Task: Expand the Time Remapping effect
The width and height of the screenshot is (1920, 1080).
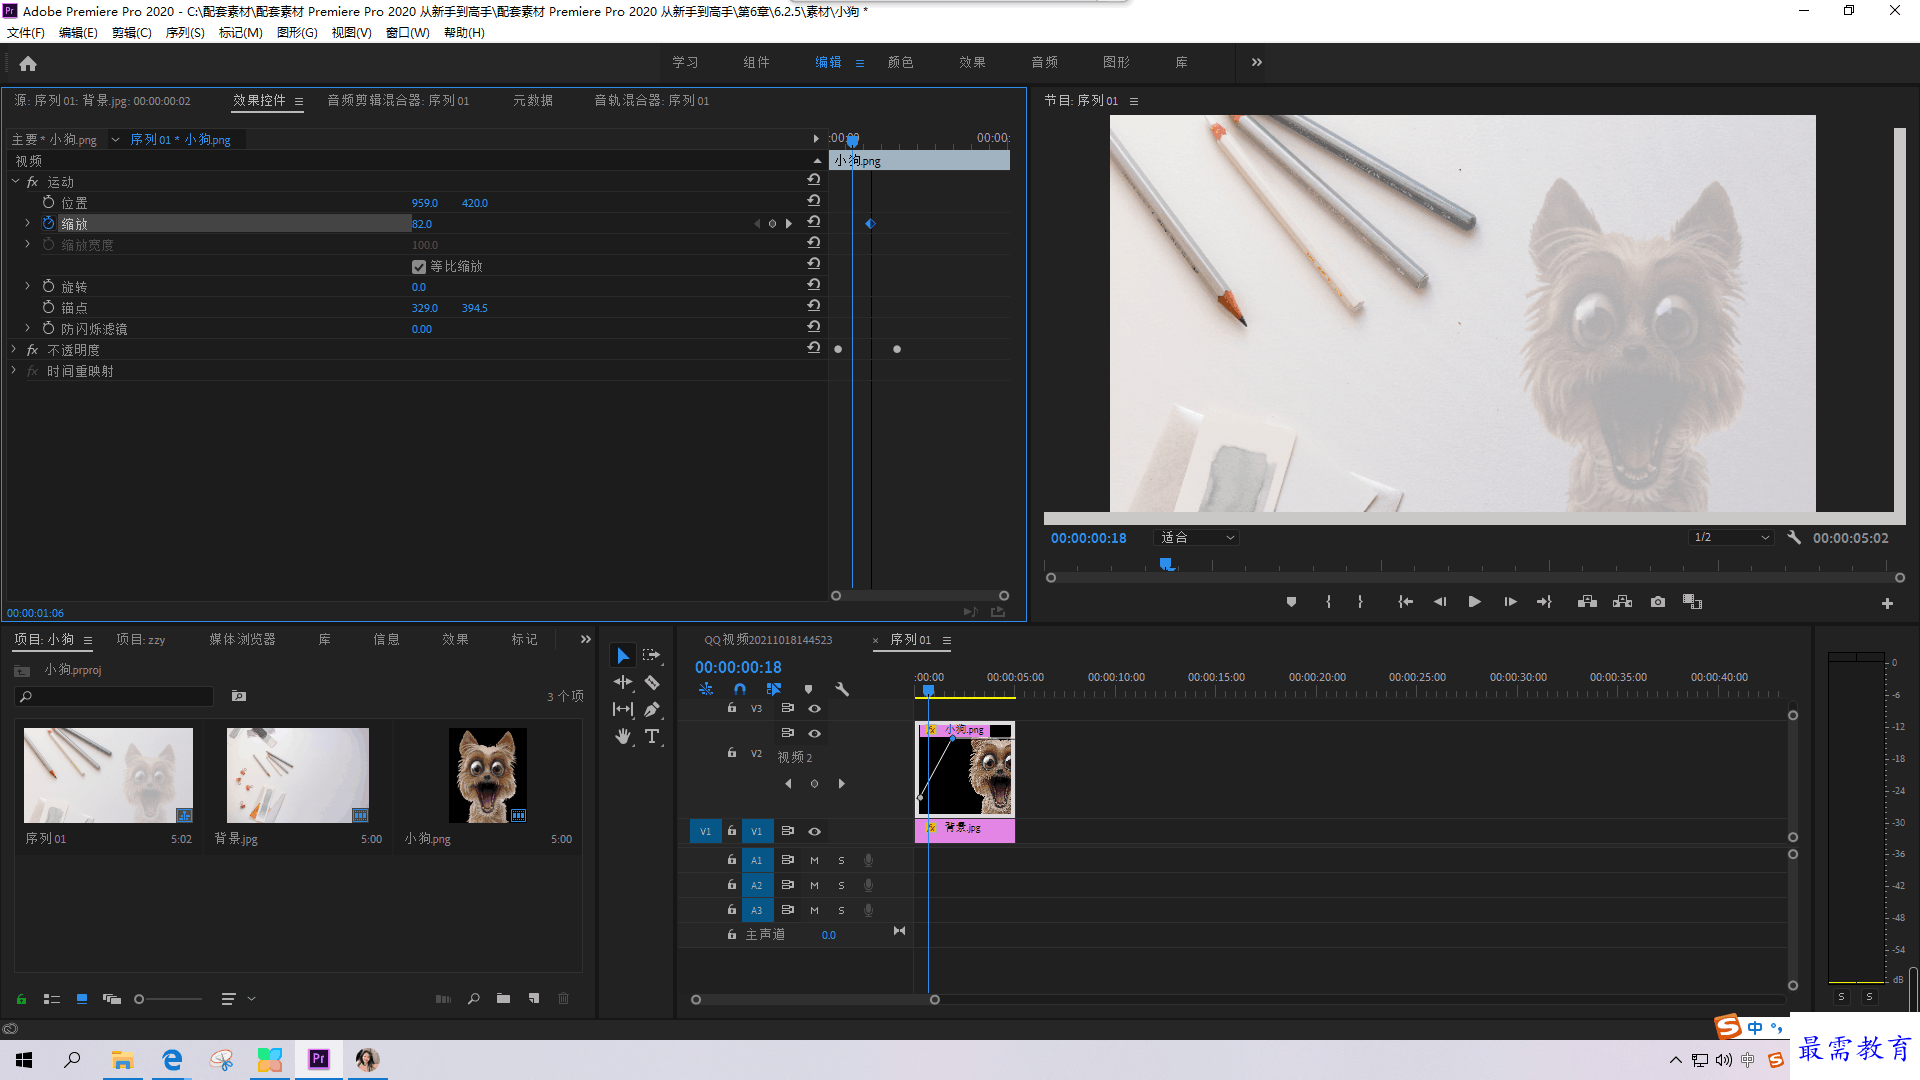Action: click(x=14, y=370)
